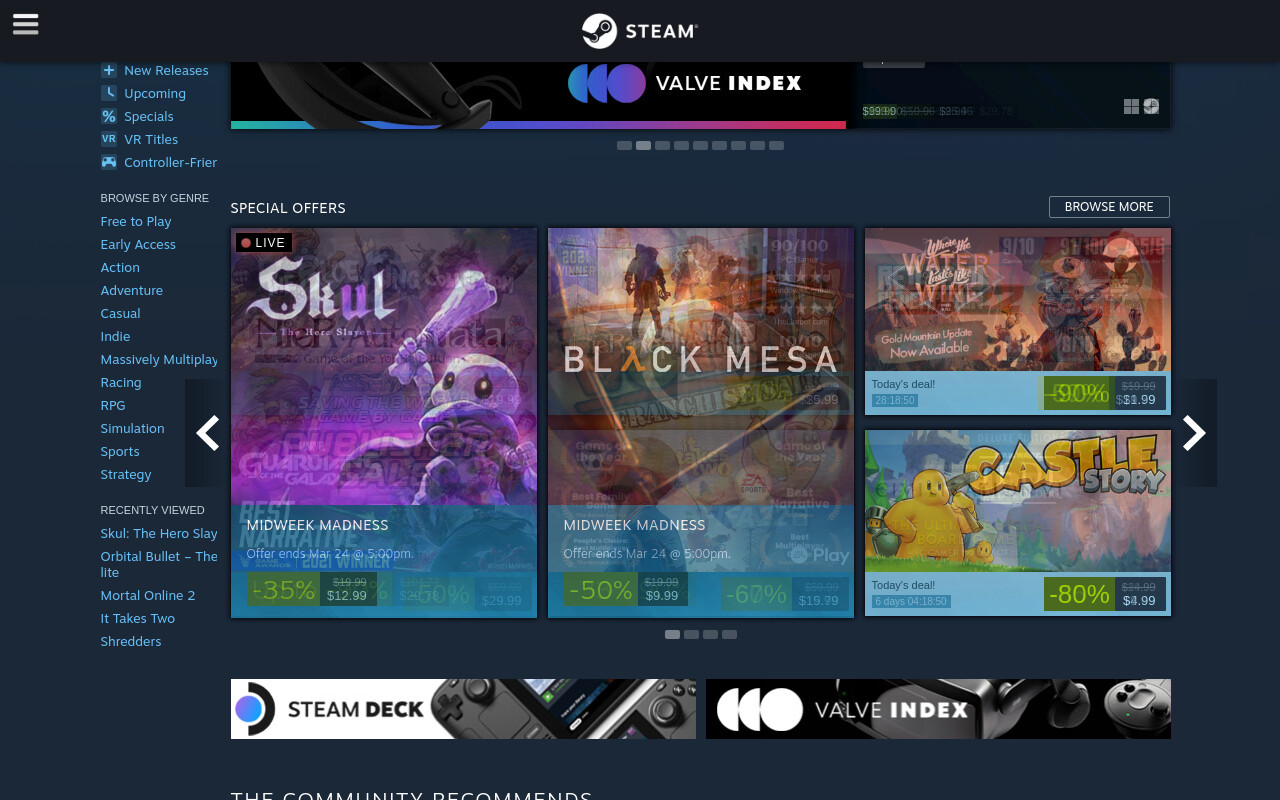
Task: Click the Browse More button
Action: point(1109,207)
